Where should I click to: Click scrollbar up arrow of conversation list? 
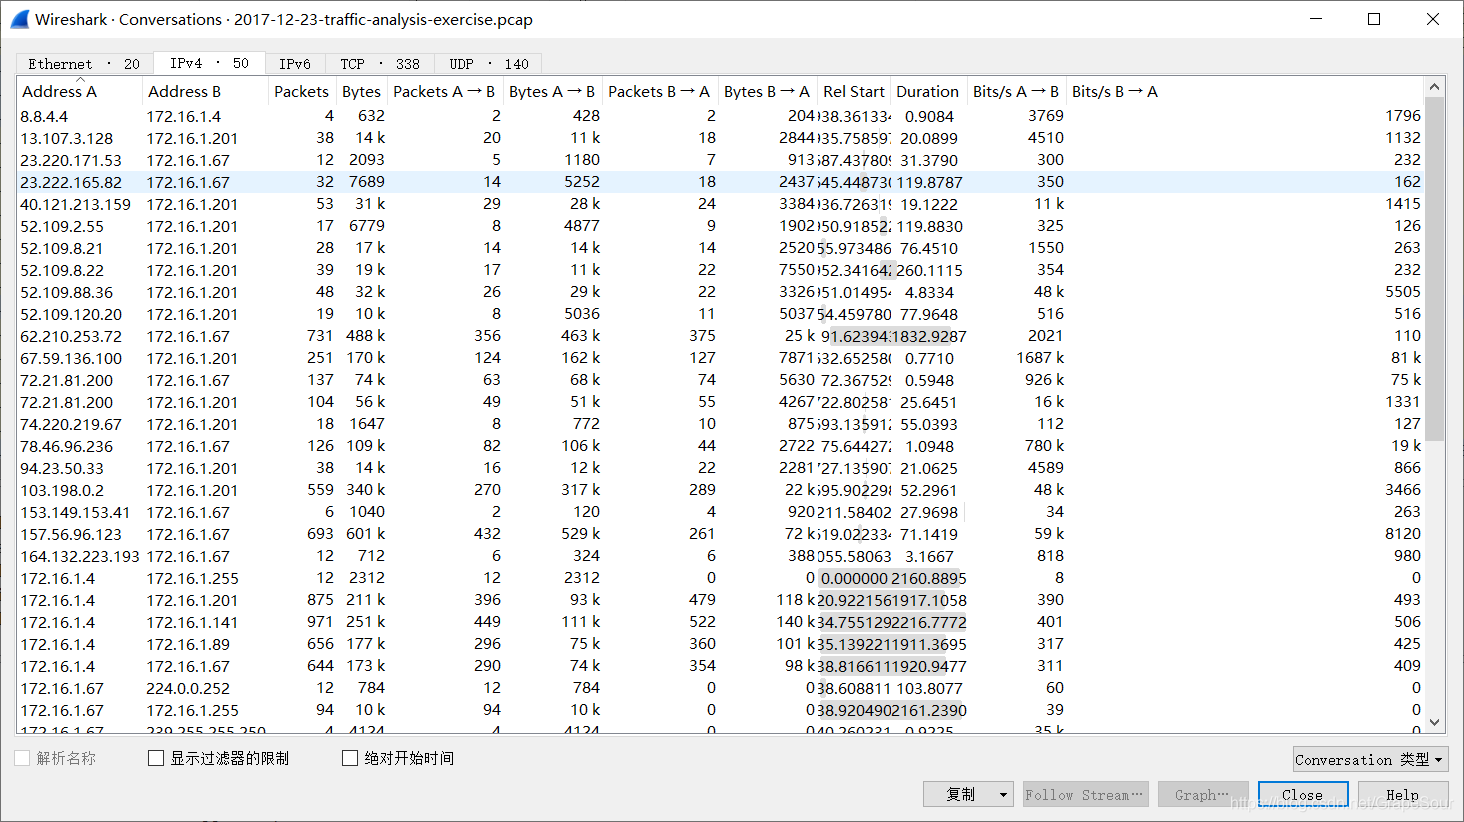(x=1435, y=88)
